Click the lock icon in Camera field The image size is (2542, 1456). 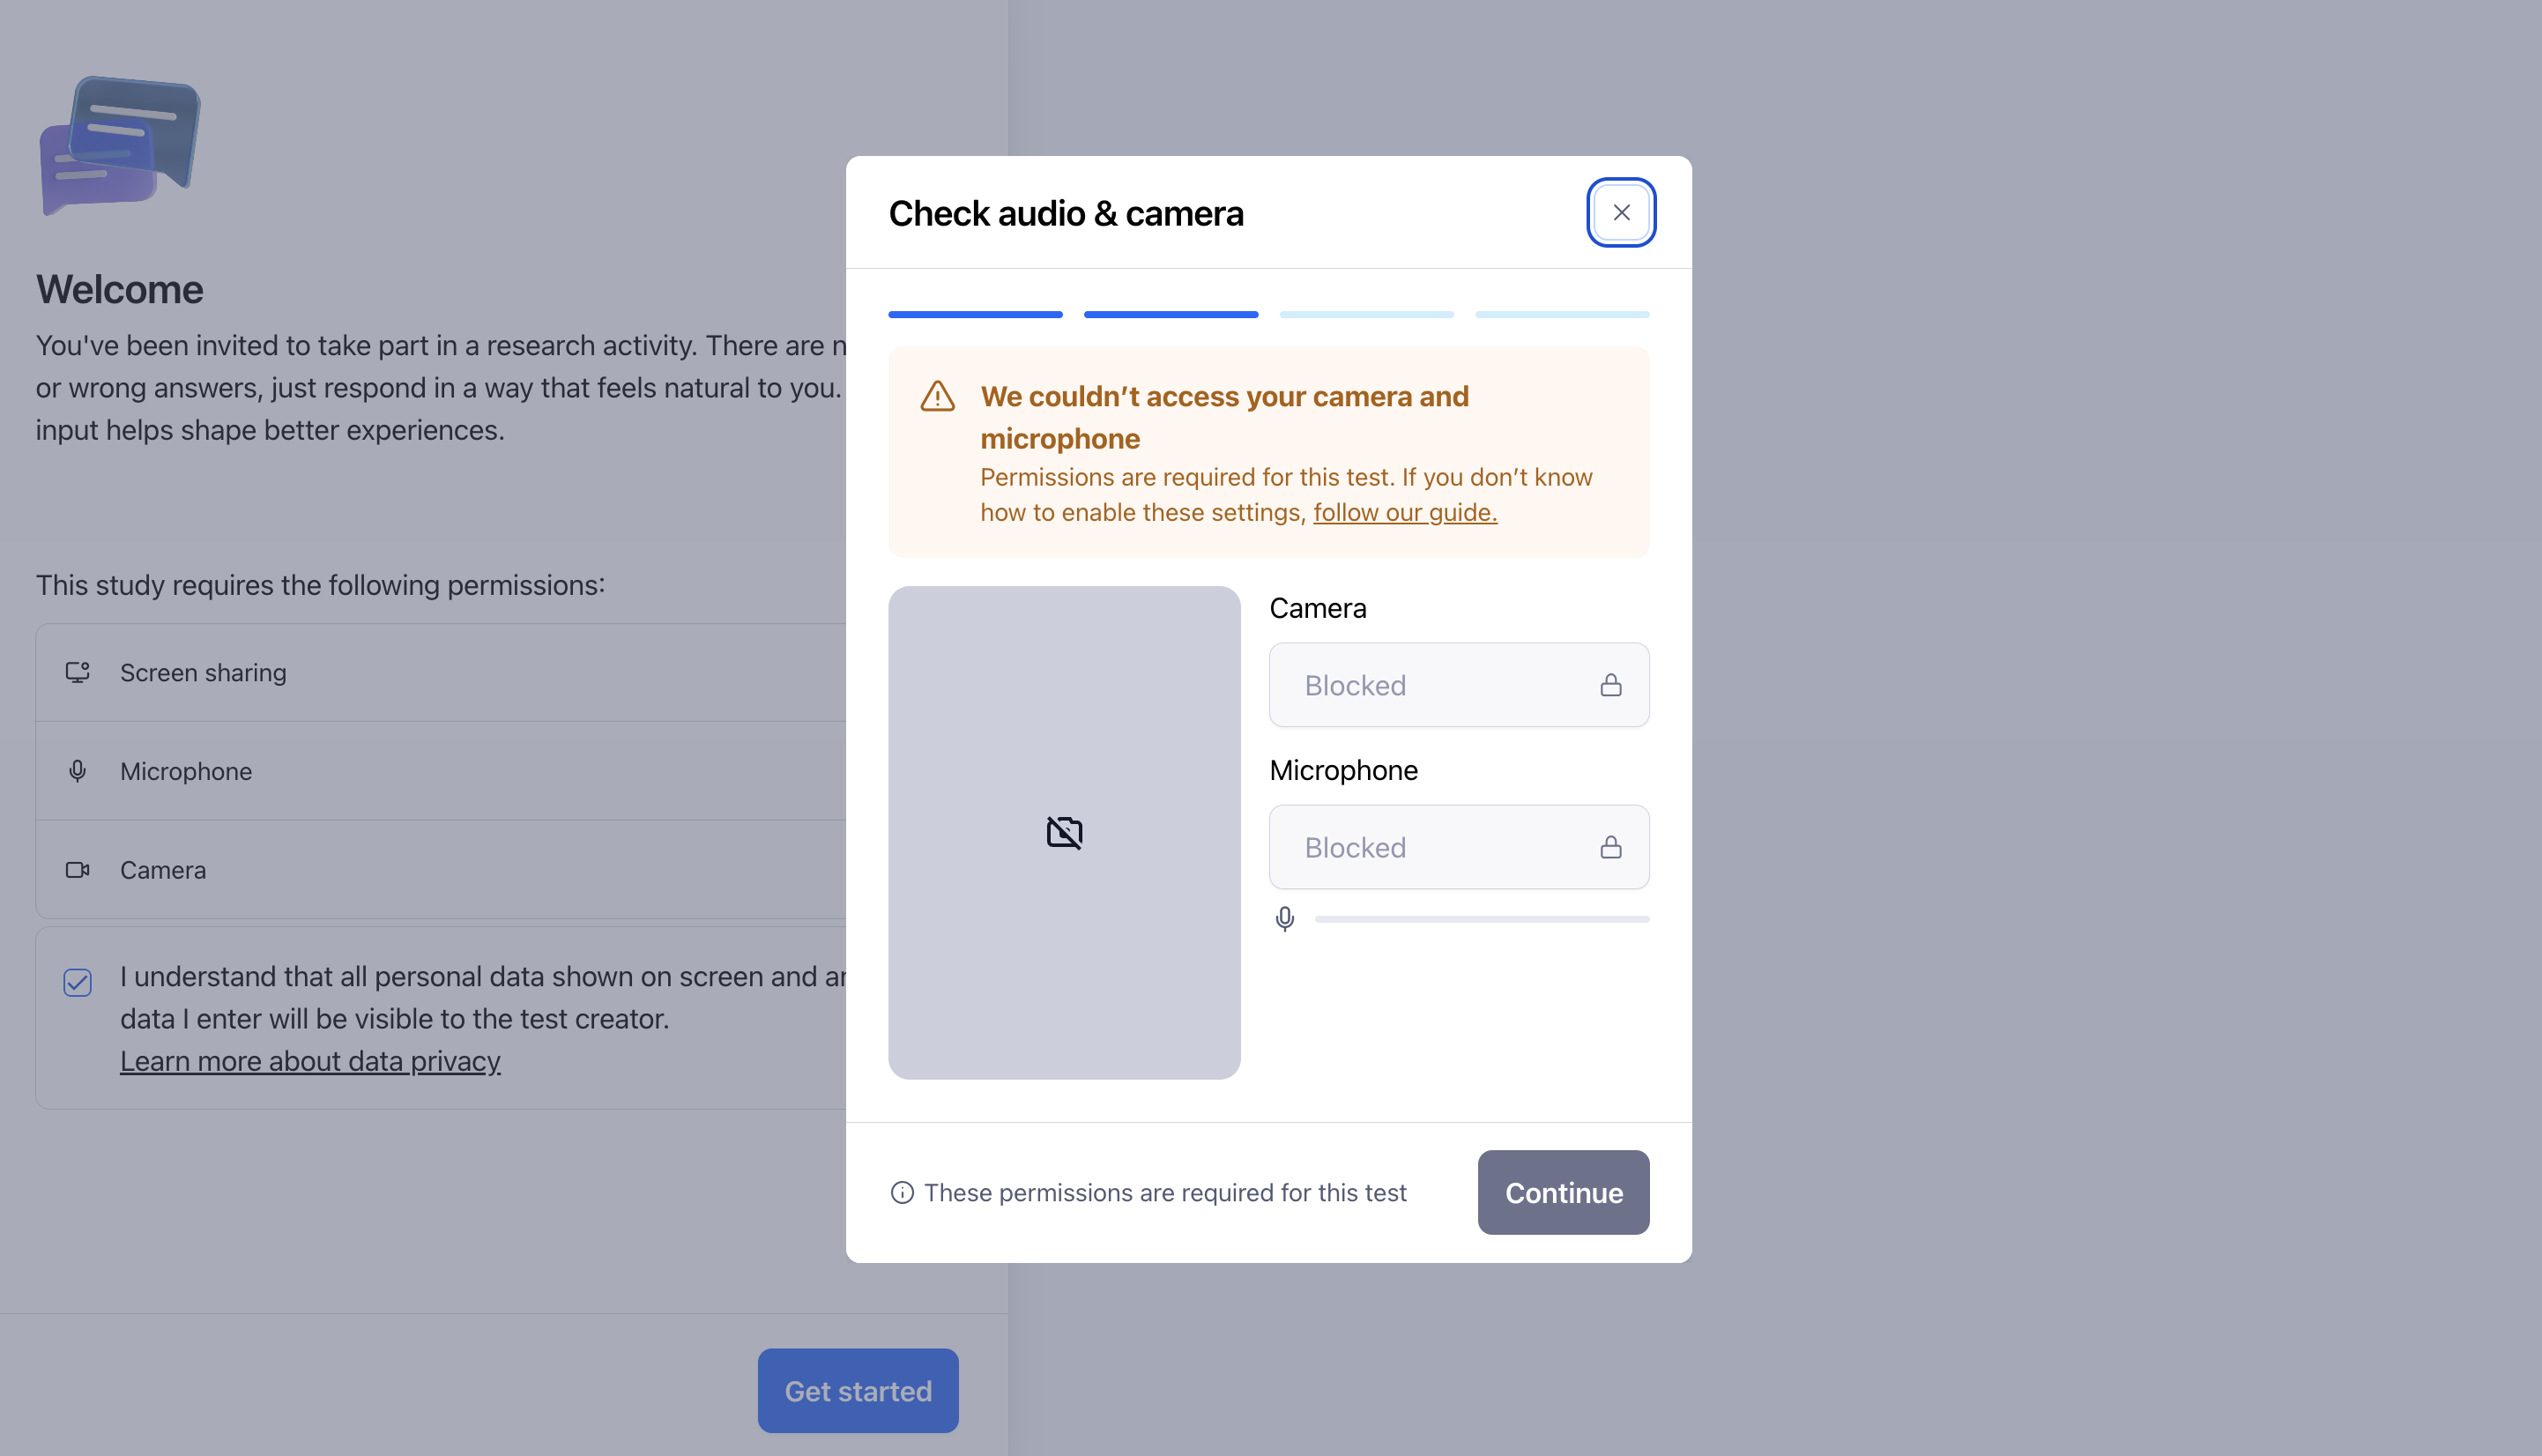[x=1610, y=685]
